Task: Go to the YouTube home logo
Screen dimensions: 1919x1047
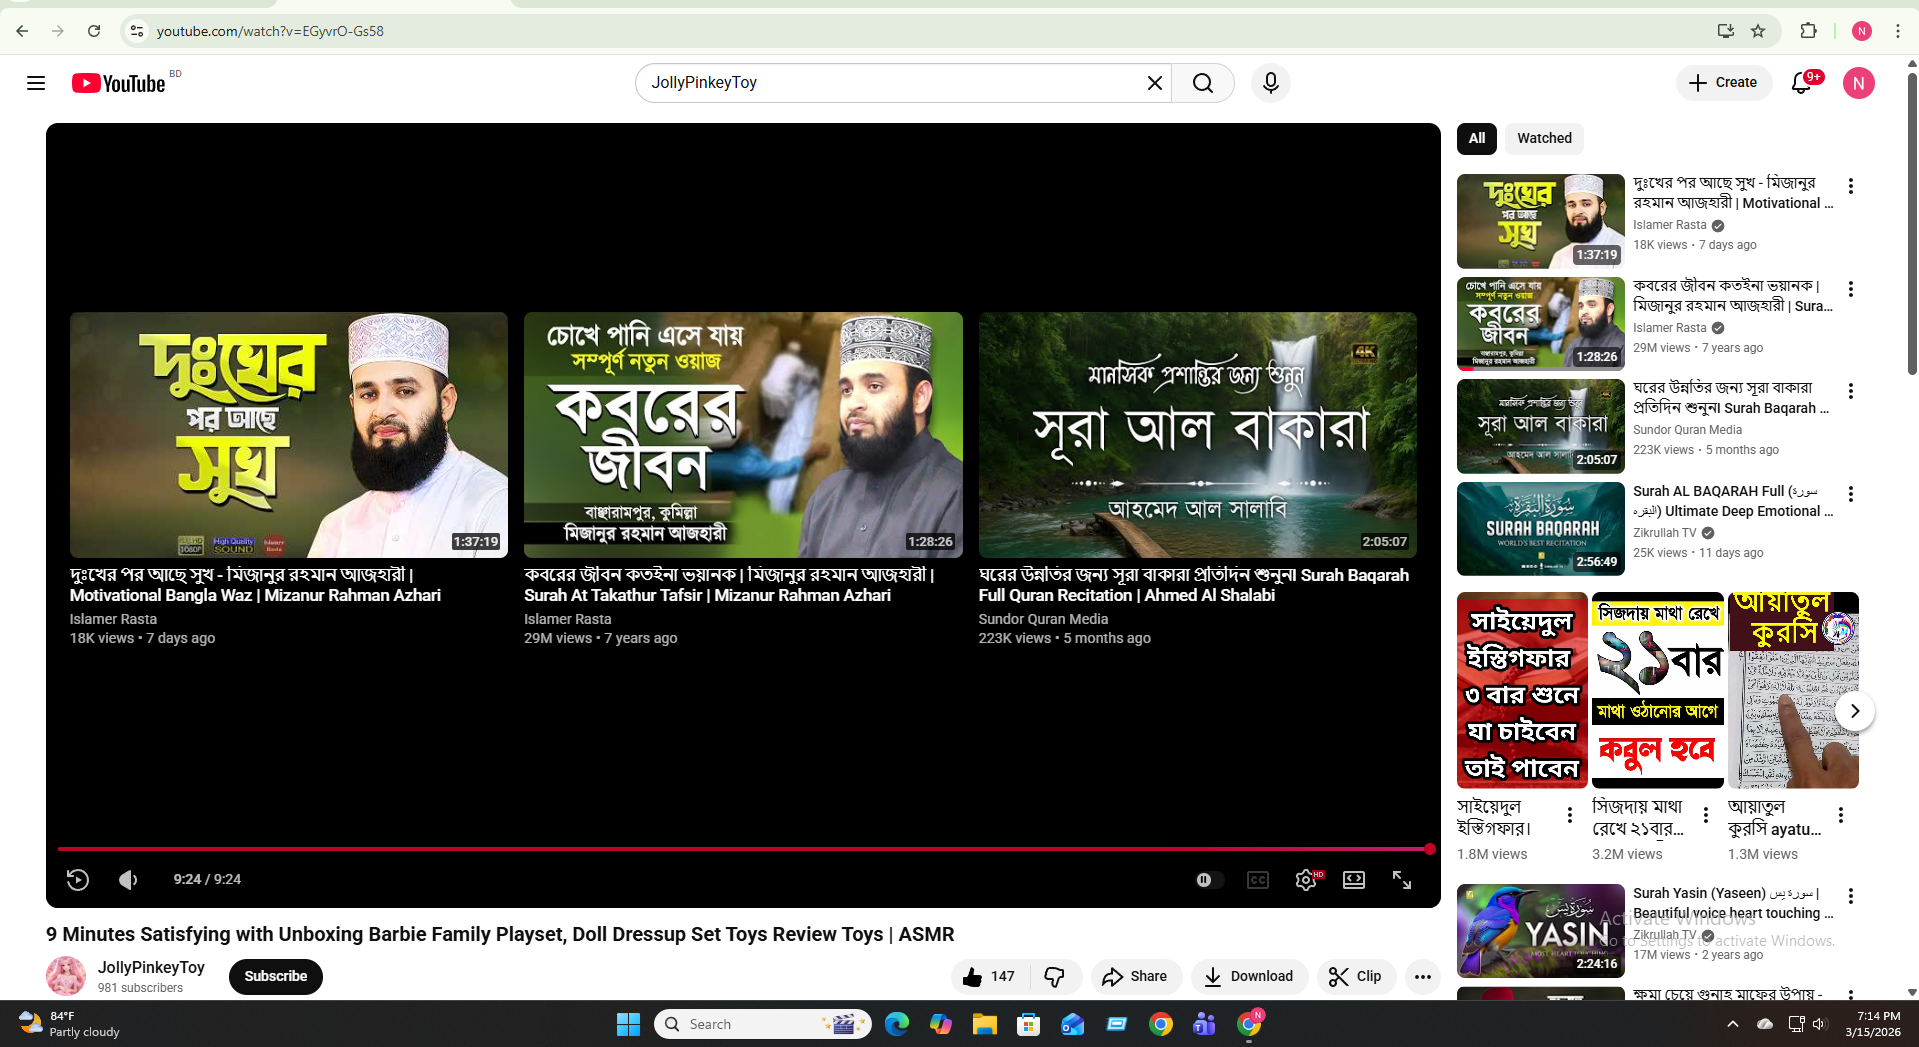Action: click(118, 83)
